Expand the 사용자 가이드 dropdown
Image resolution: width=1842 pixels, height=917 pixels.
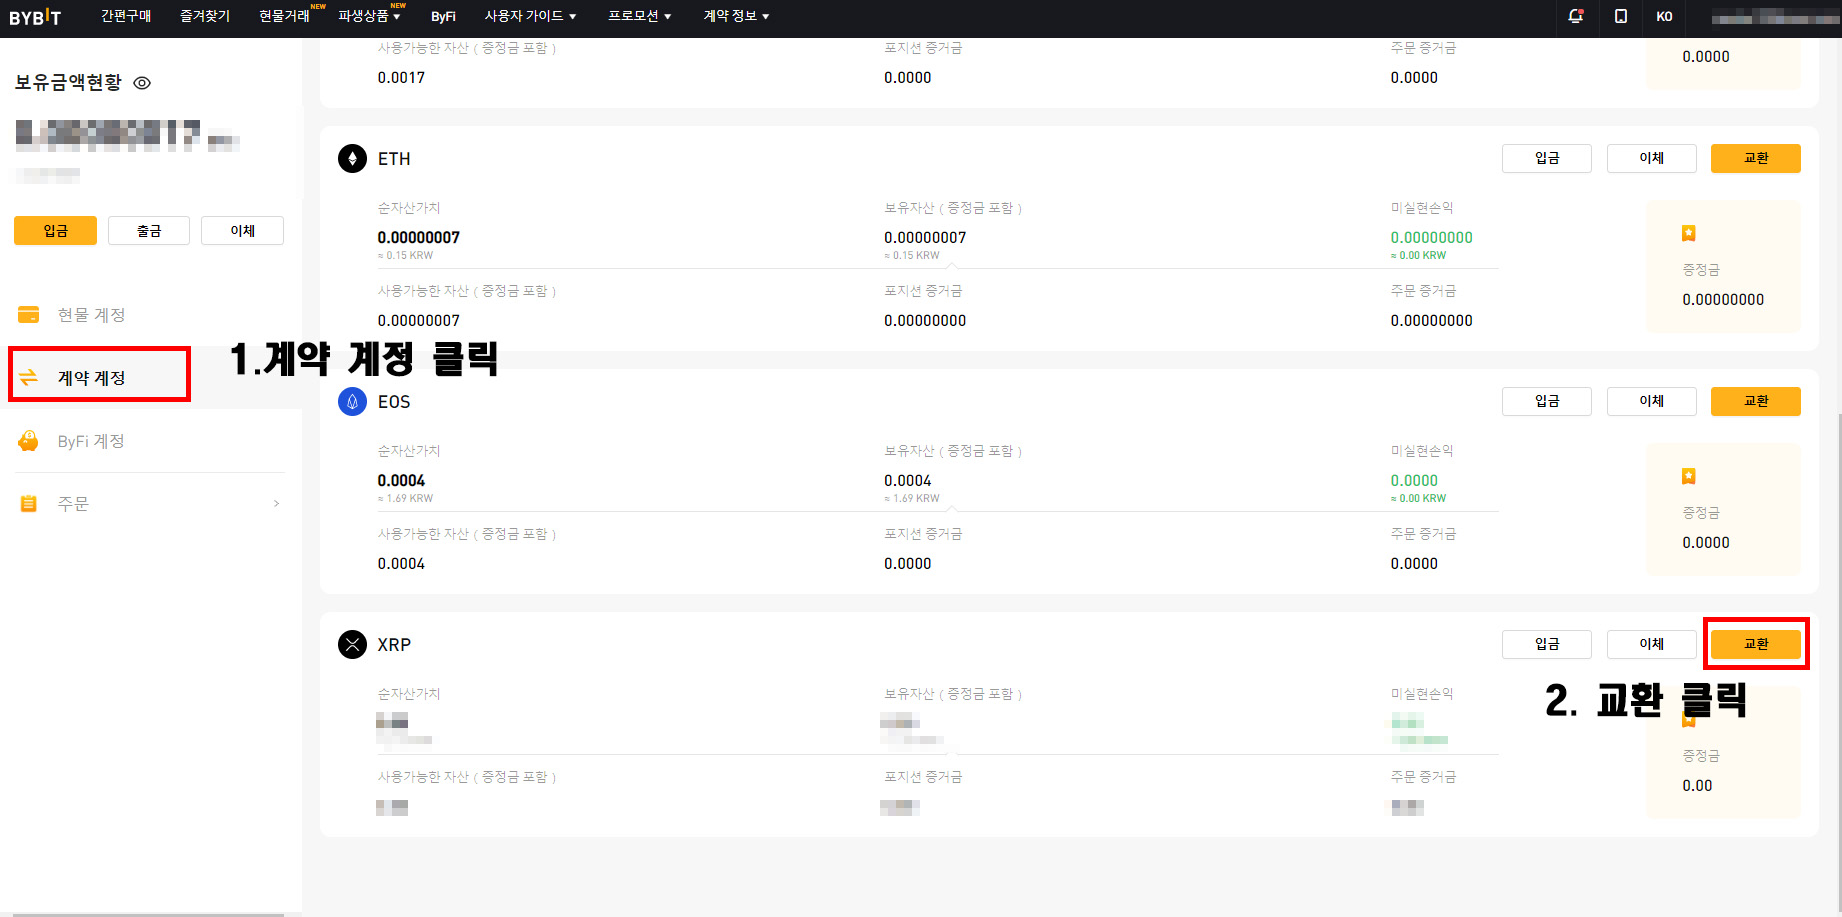(530, 16)
